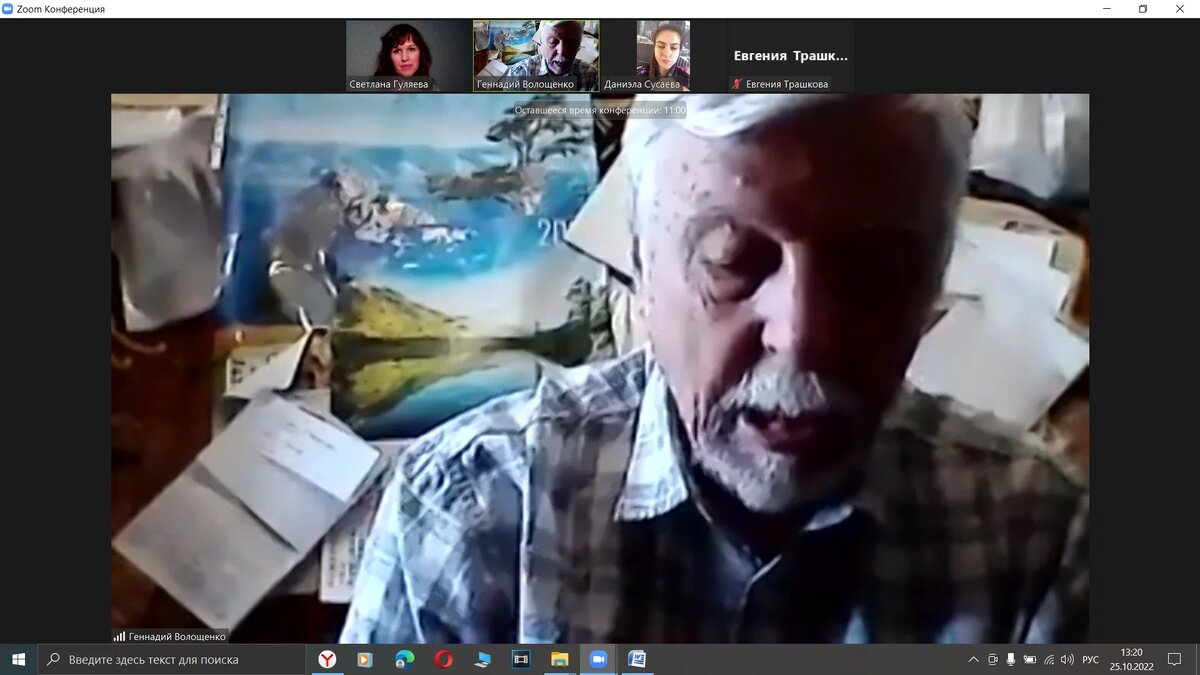Click the remaining conference time banner
1200x675 pixels.
pyautogui.click(x=600, y=110)
